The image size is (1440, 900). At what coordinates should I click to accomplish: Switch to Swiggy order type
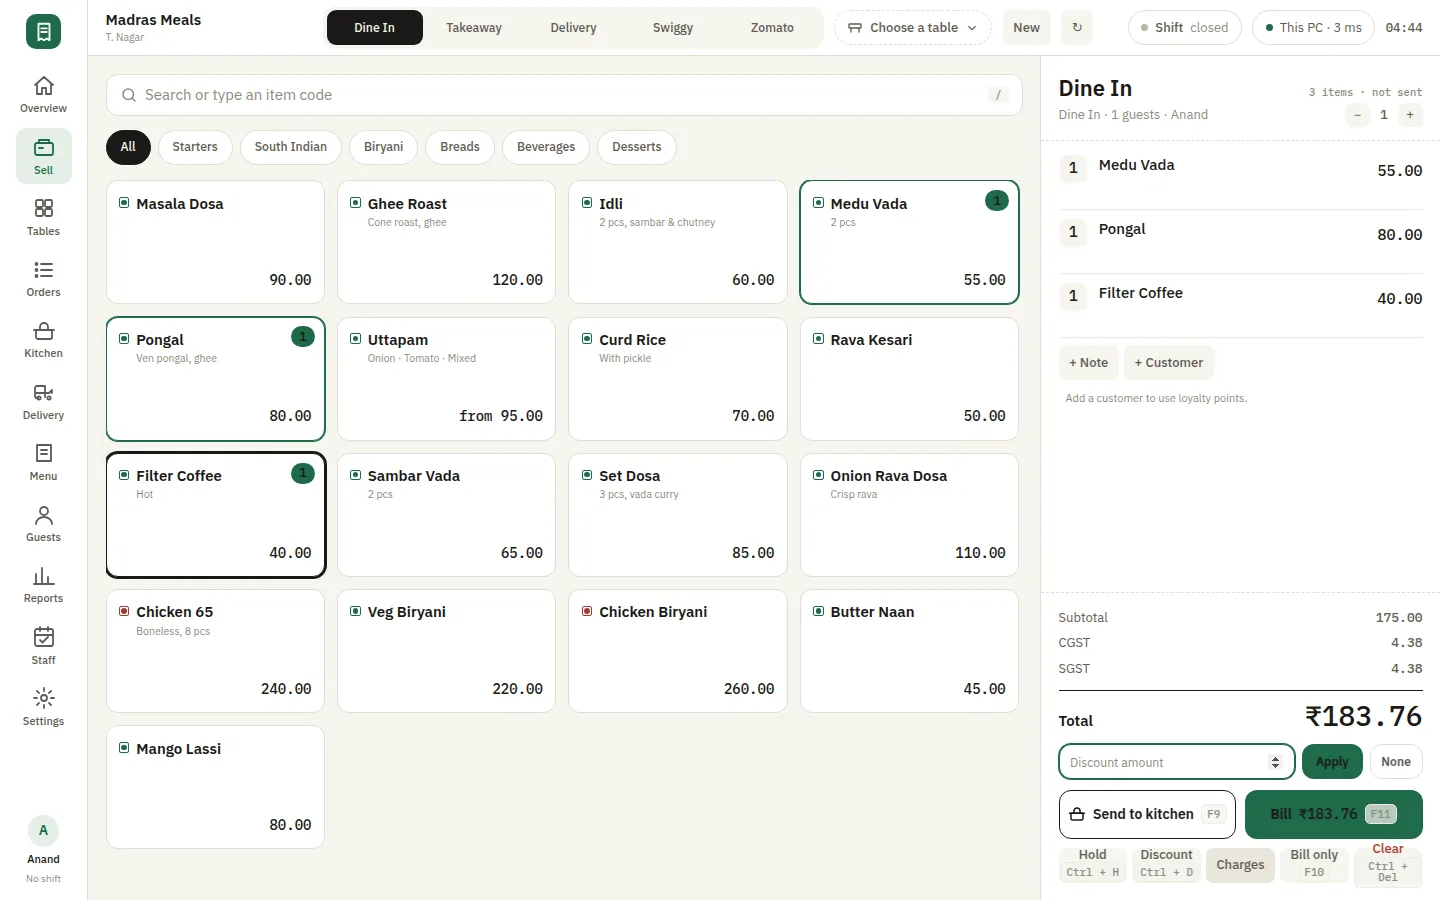673,28
